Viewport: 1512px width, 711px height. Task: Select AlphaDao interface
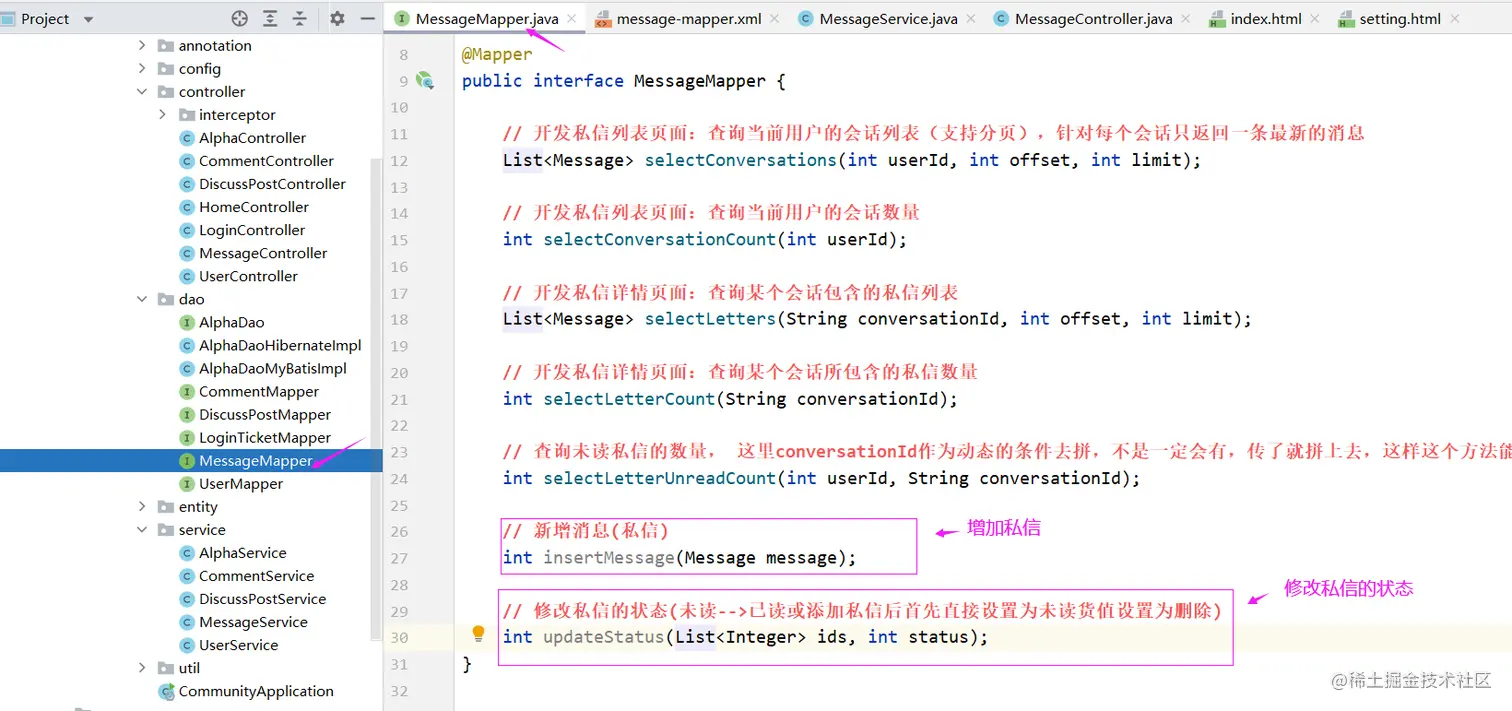tap(231, 322)
